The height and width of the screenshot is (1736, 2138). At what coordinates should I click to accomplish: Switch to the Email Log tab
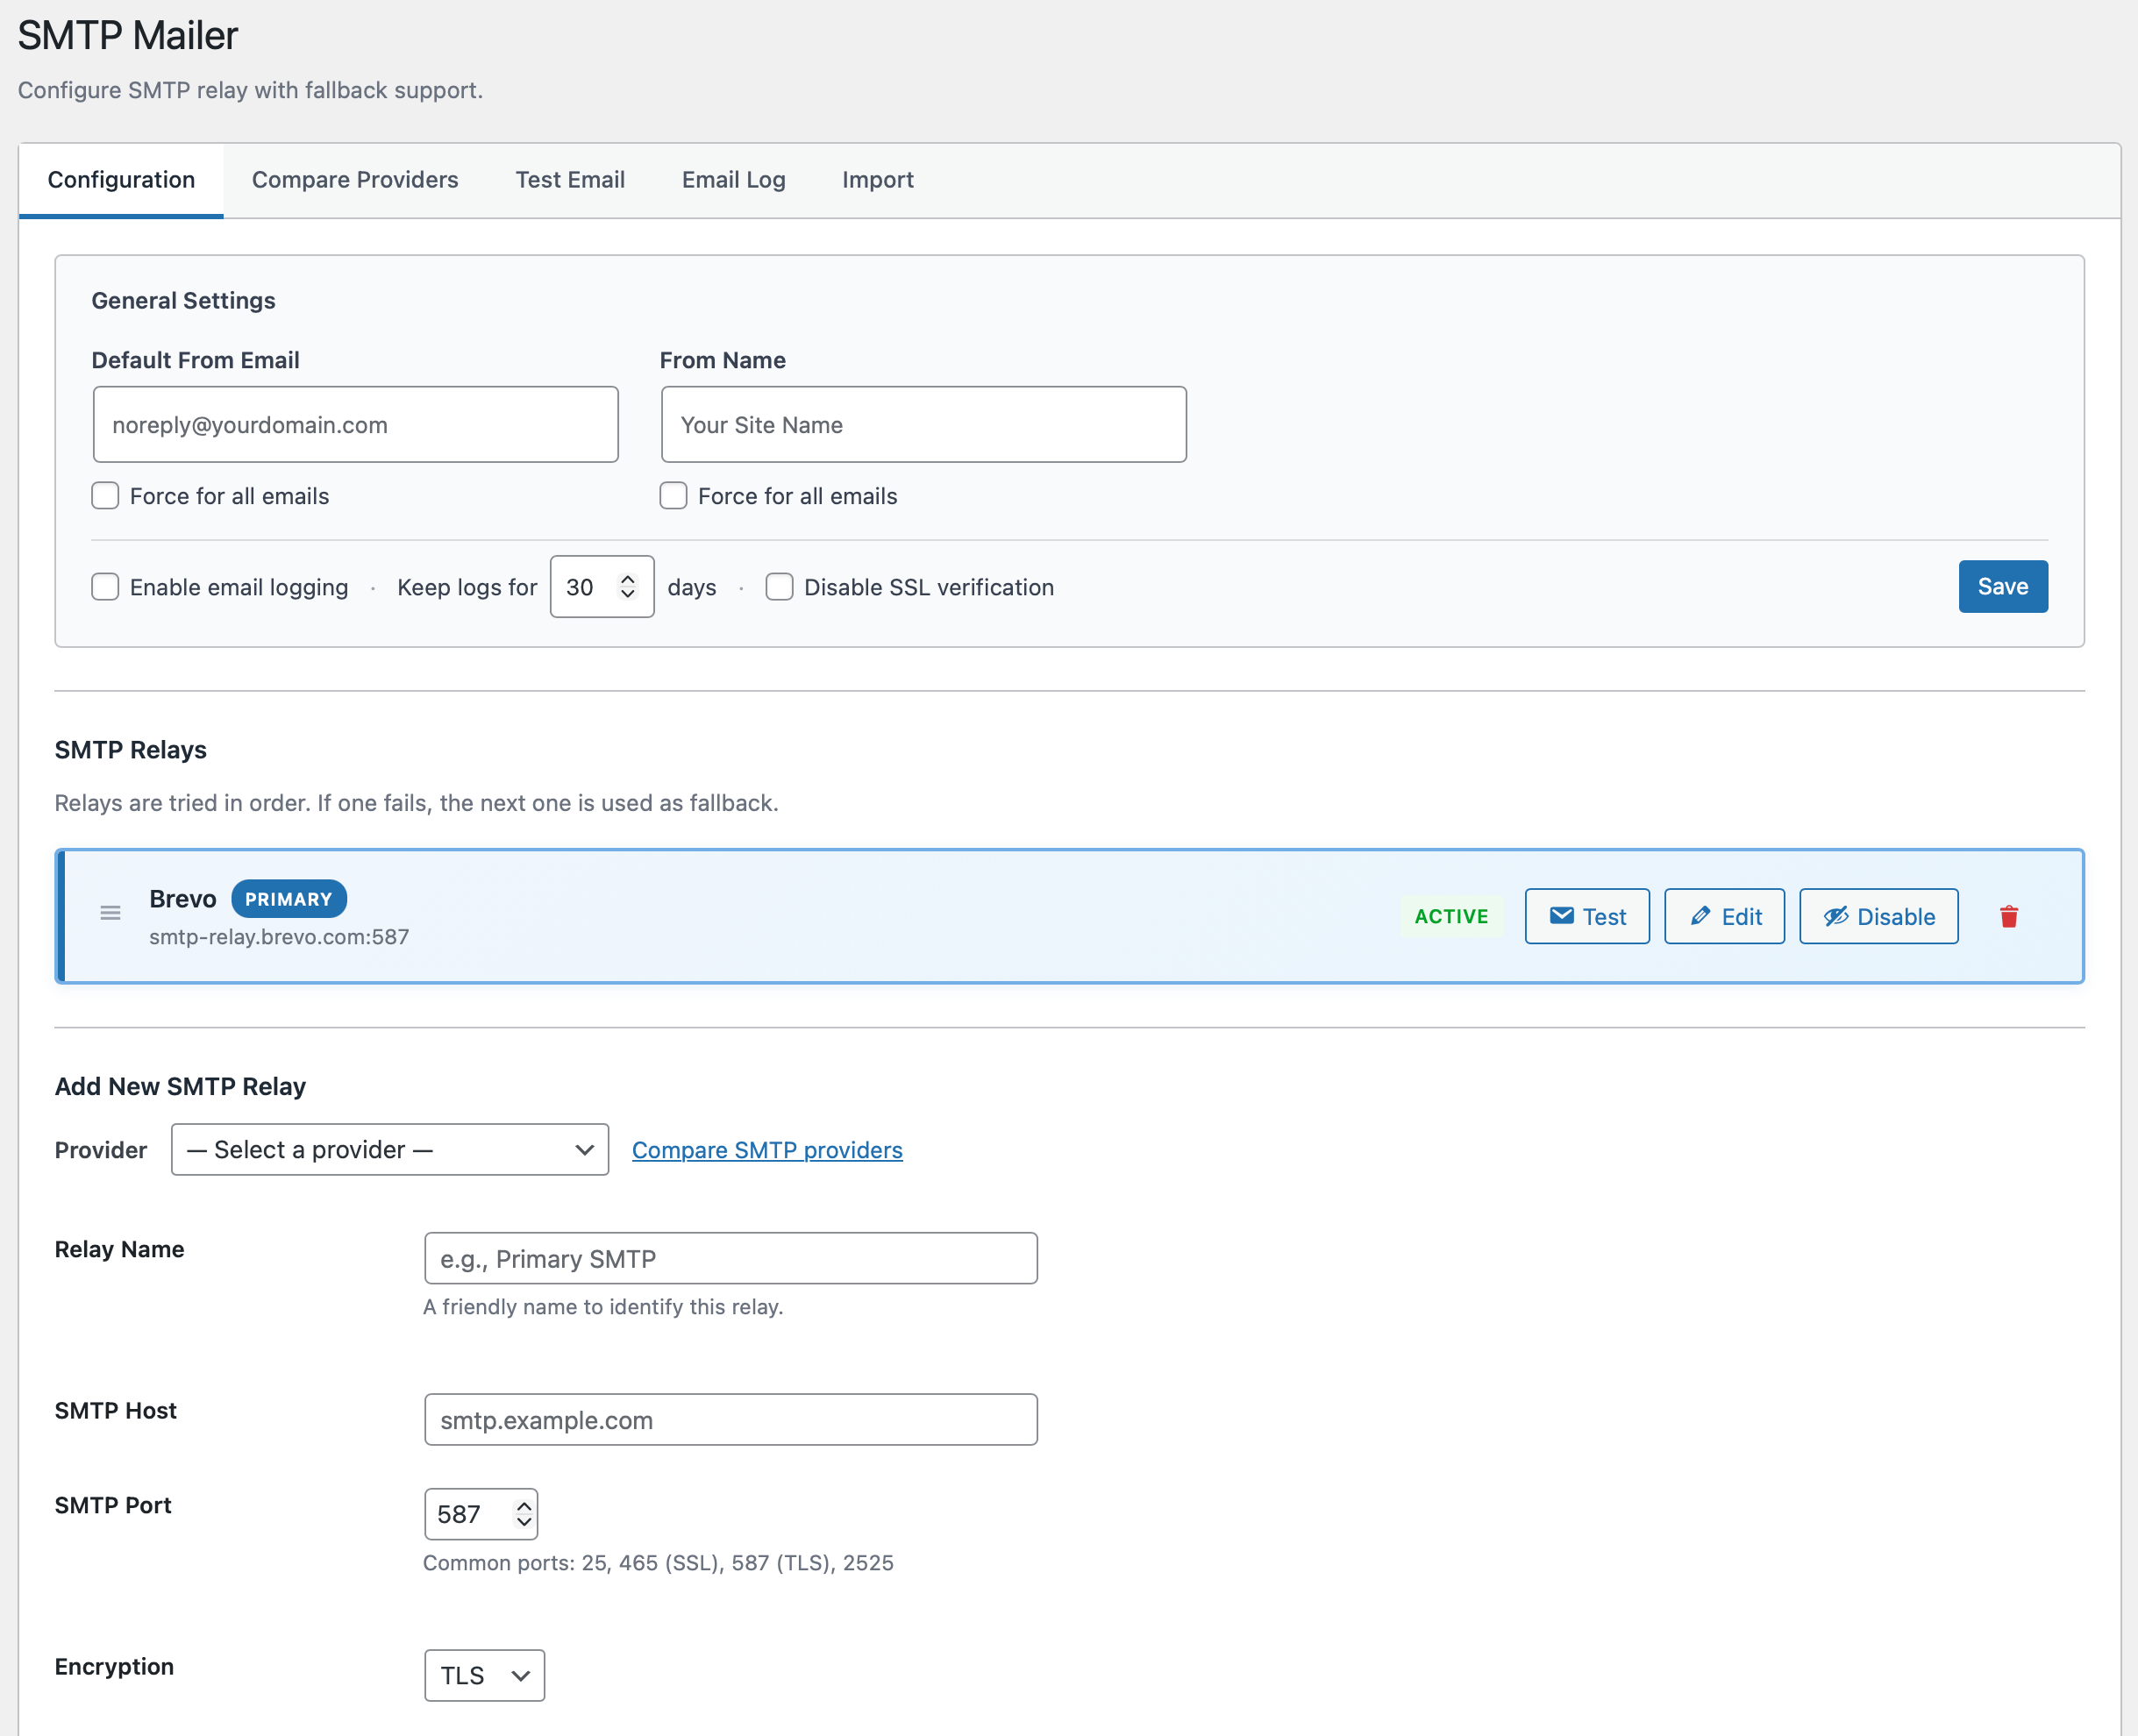click(x=733, y=180)
